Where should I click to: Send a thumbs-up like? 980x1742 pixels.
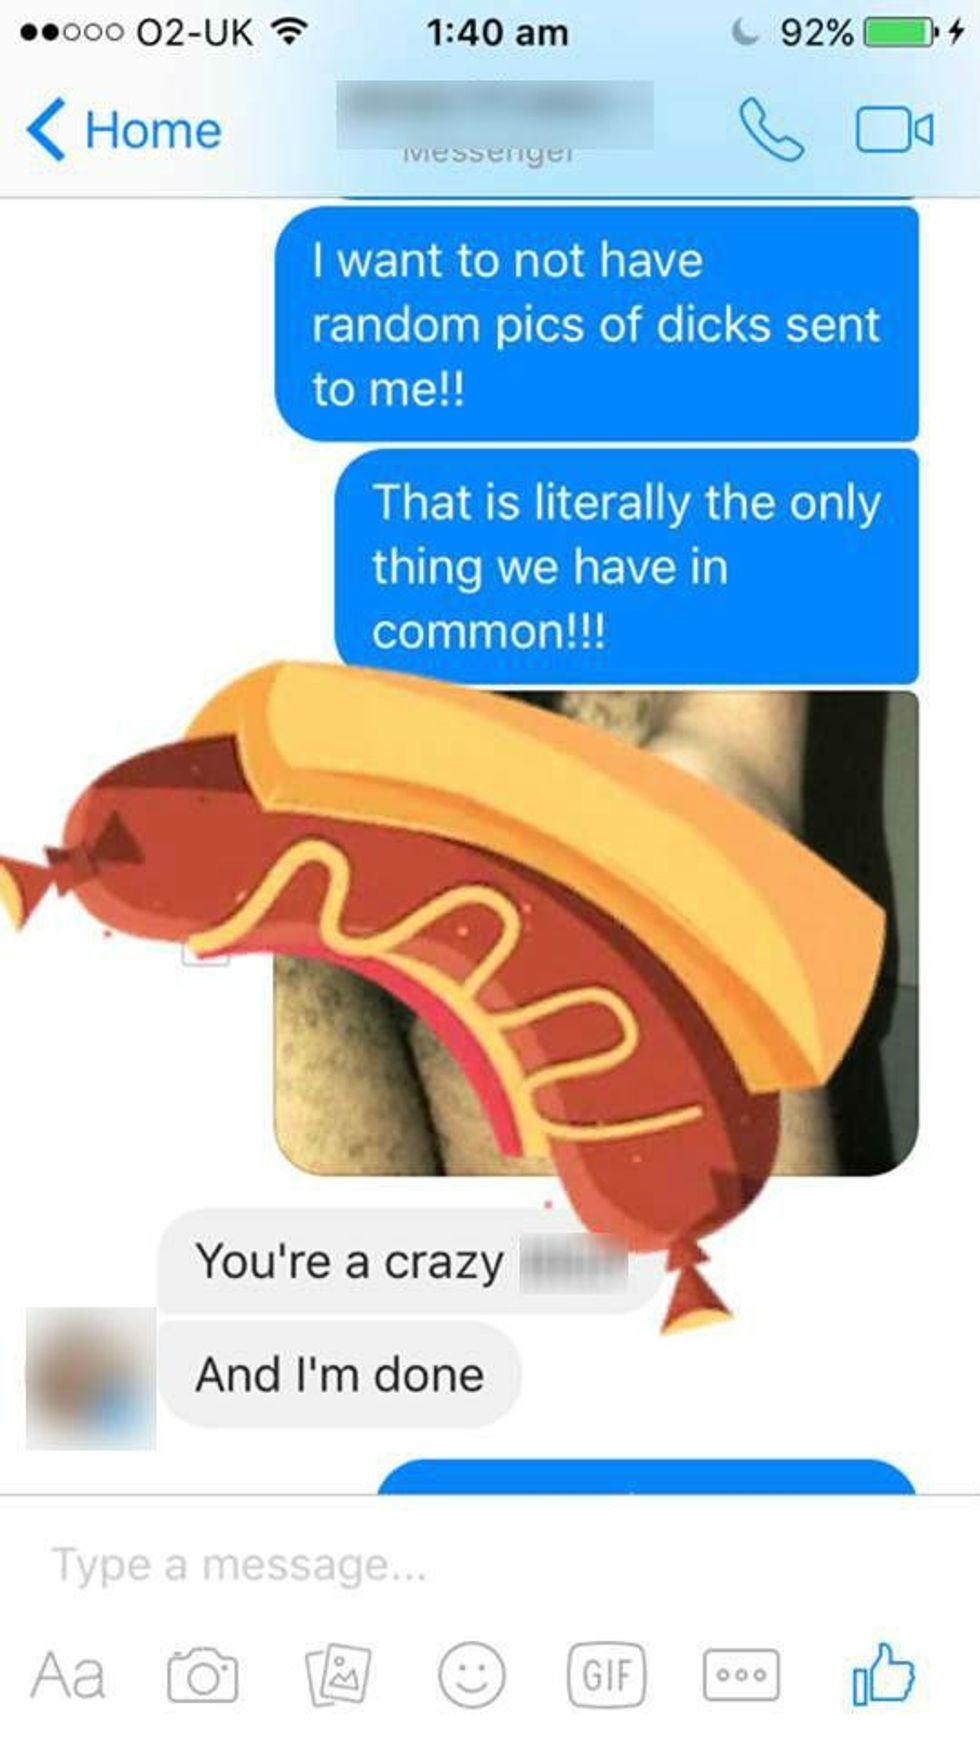coord(883,1672)
